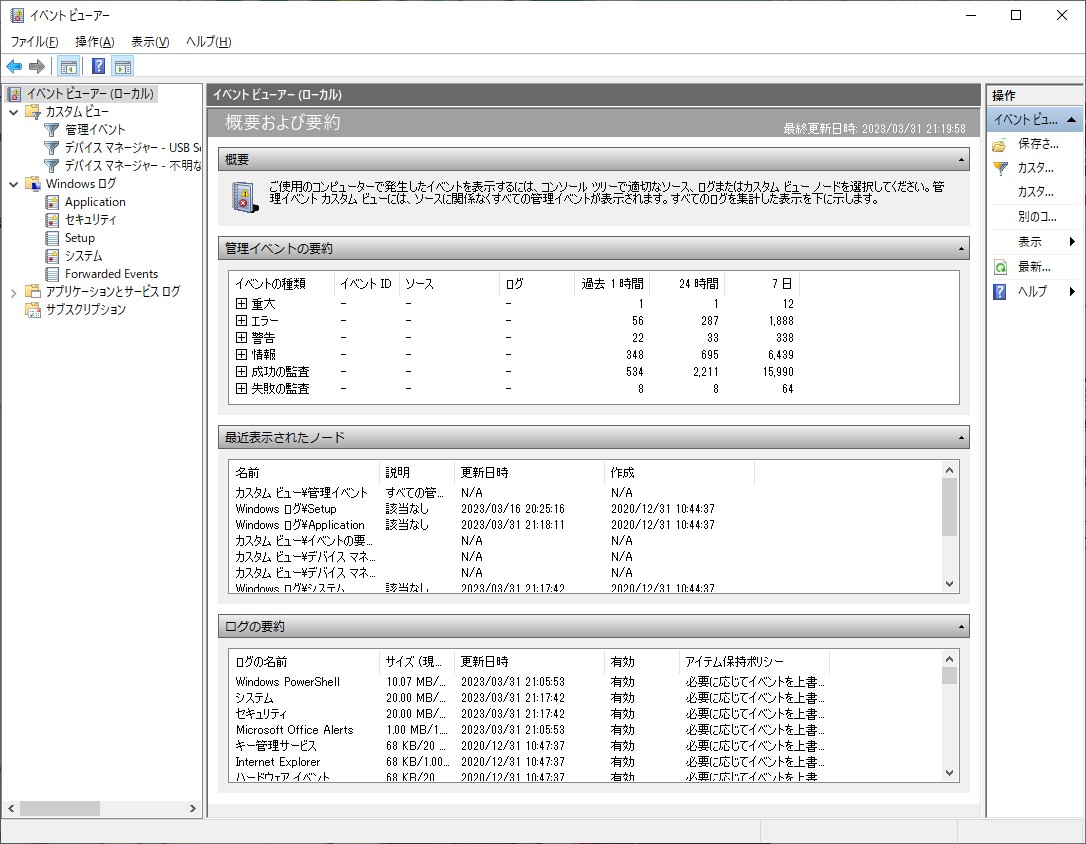Expand the 警告 event type row
The height and width of the screenshot is (844, 1086).
pos(241,337)
